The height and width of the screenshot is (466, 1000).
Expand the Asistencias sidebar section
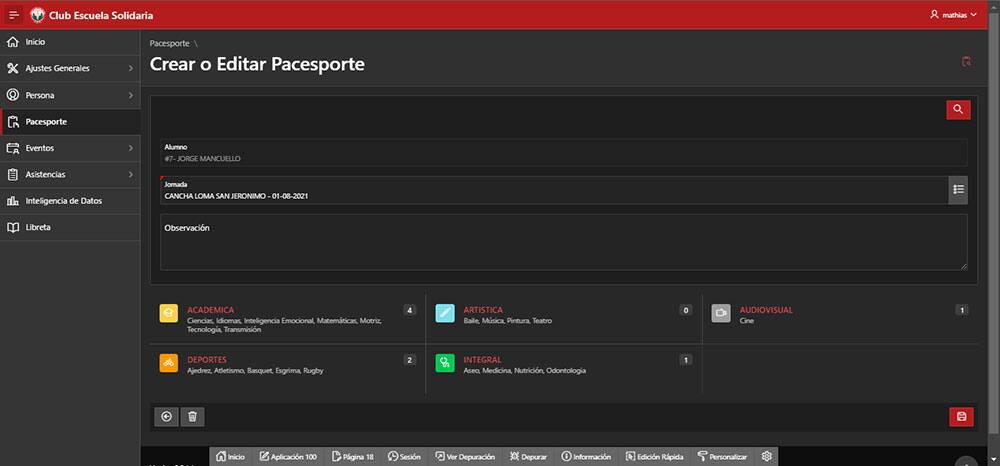tap(70, 174)
